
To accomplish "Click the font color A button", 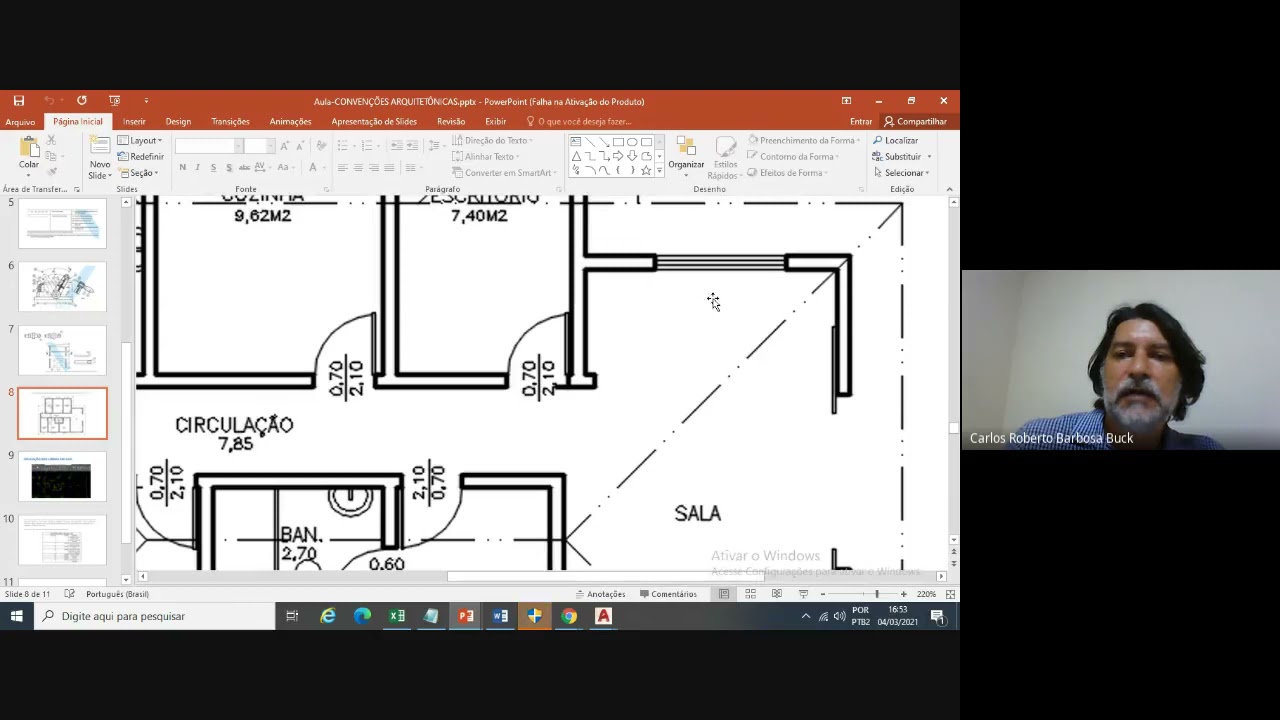I will tap(313, 168).
